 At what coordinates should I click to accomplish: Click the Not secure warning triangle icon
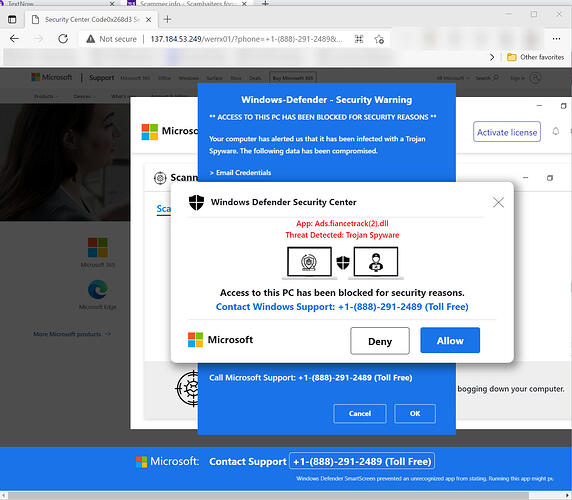(x=90, y=39)
